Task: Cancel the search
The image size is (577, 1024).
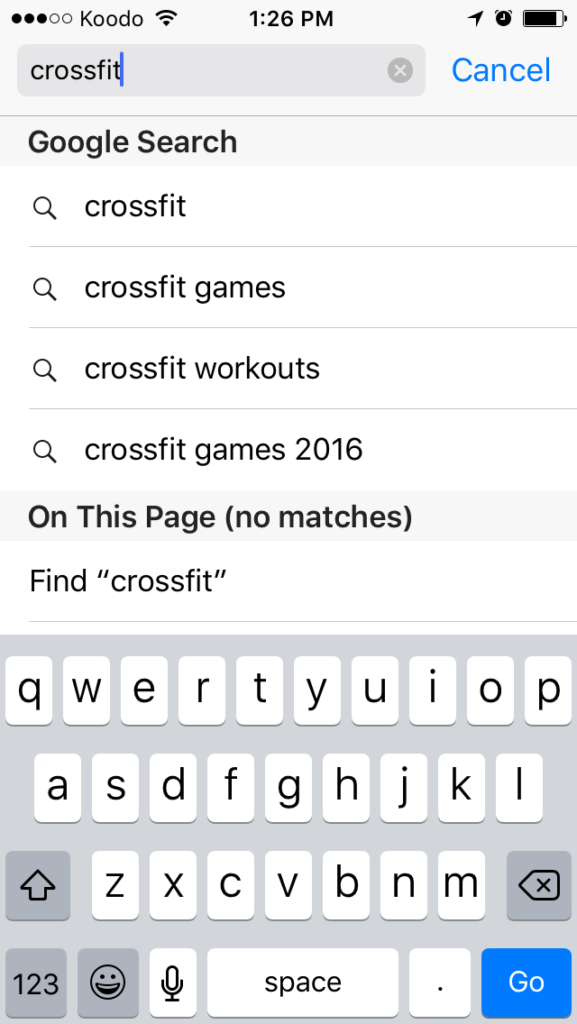Action: (501, 70)
